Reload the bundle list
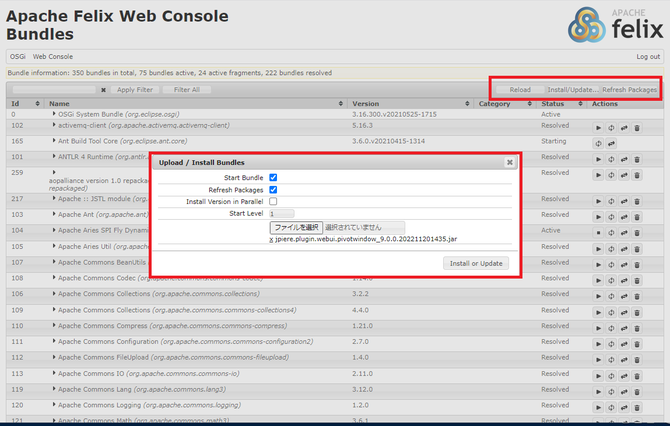Viewport: 670px width, 426px height. pos(520,90)
